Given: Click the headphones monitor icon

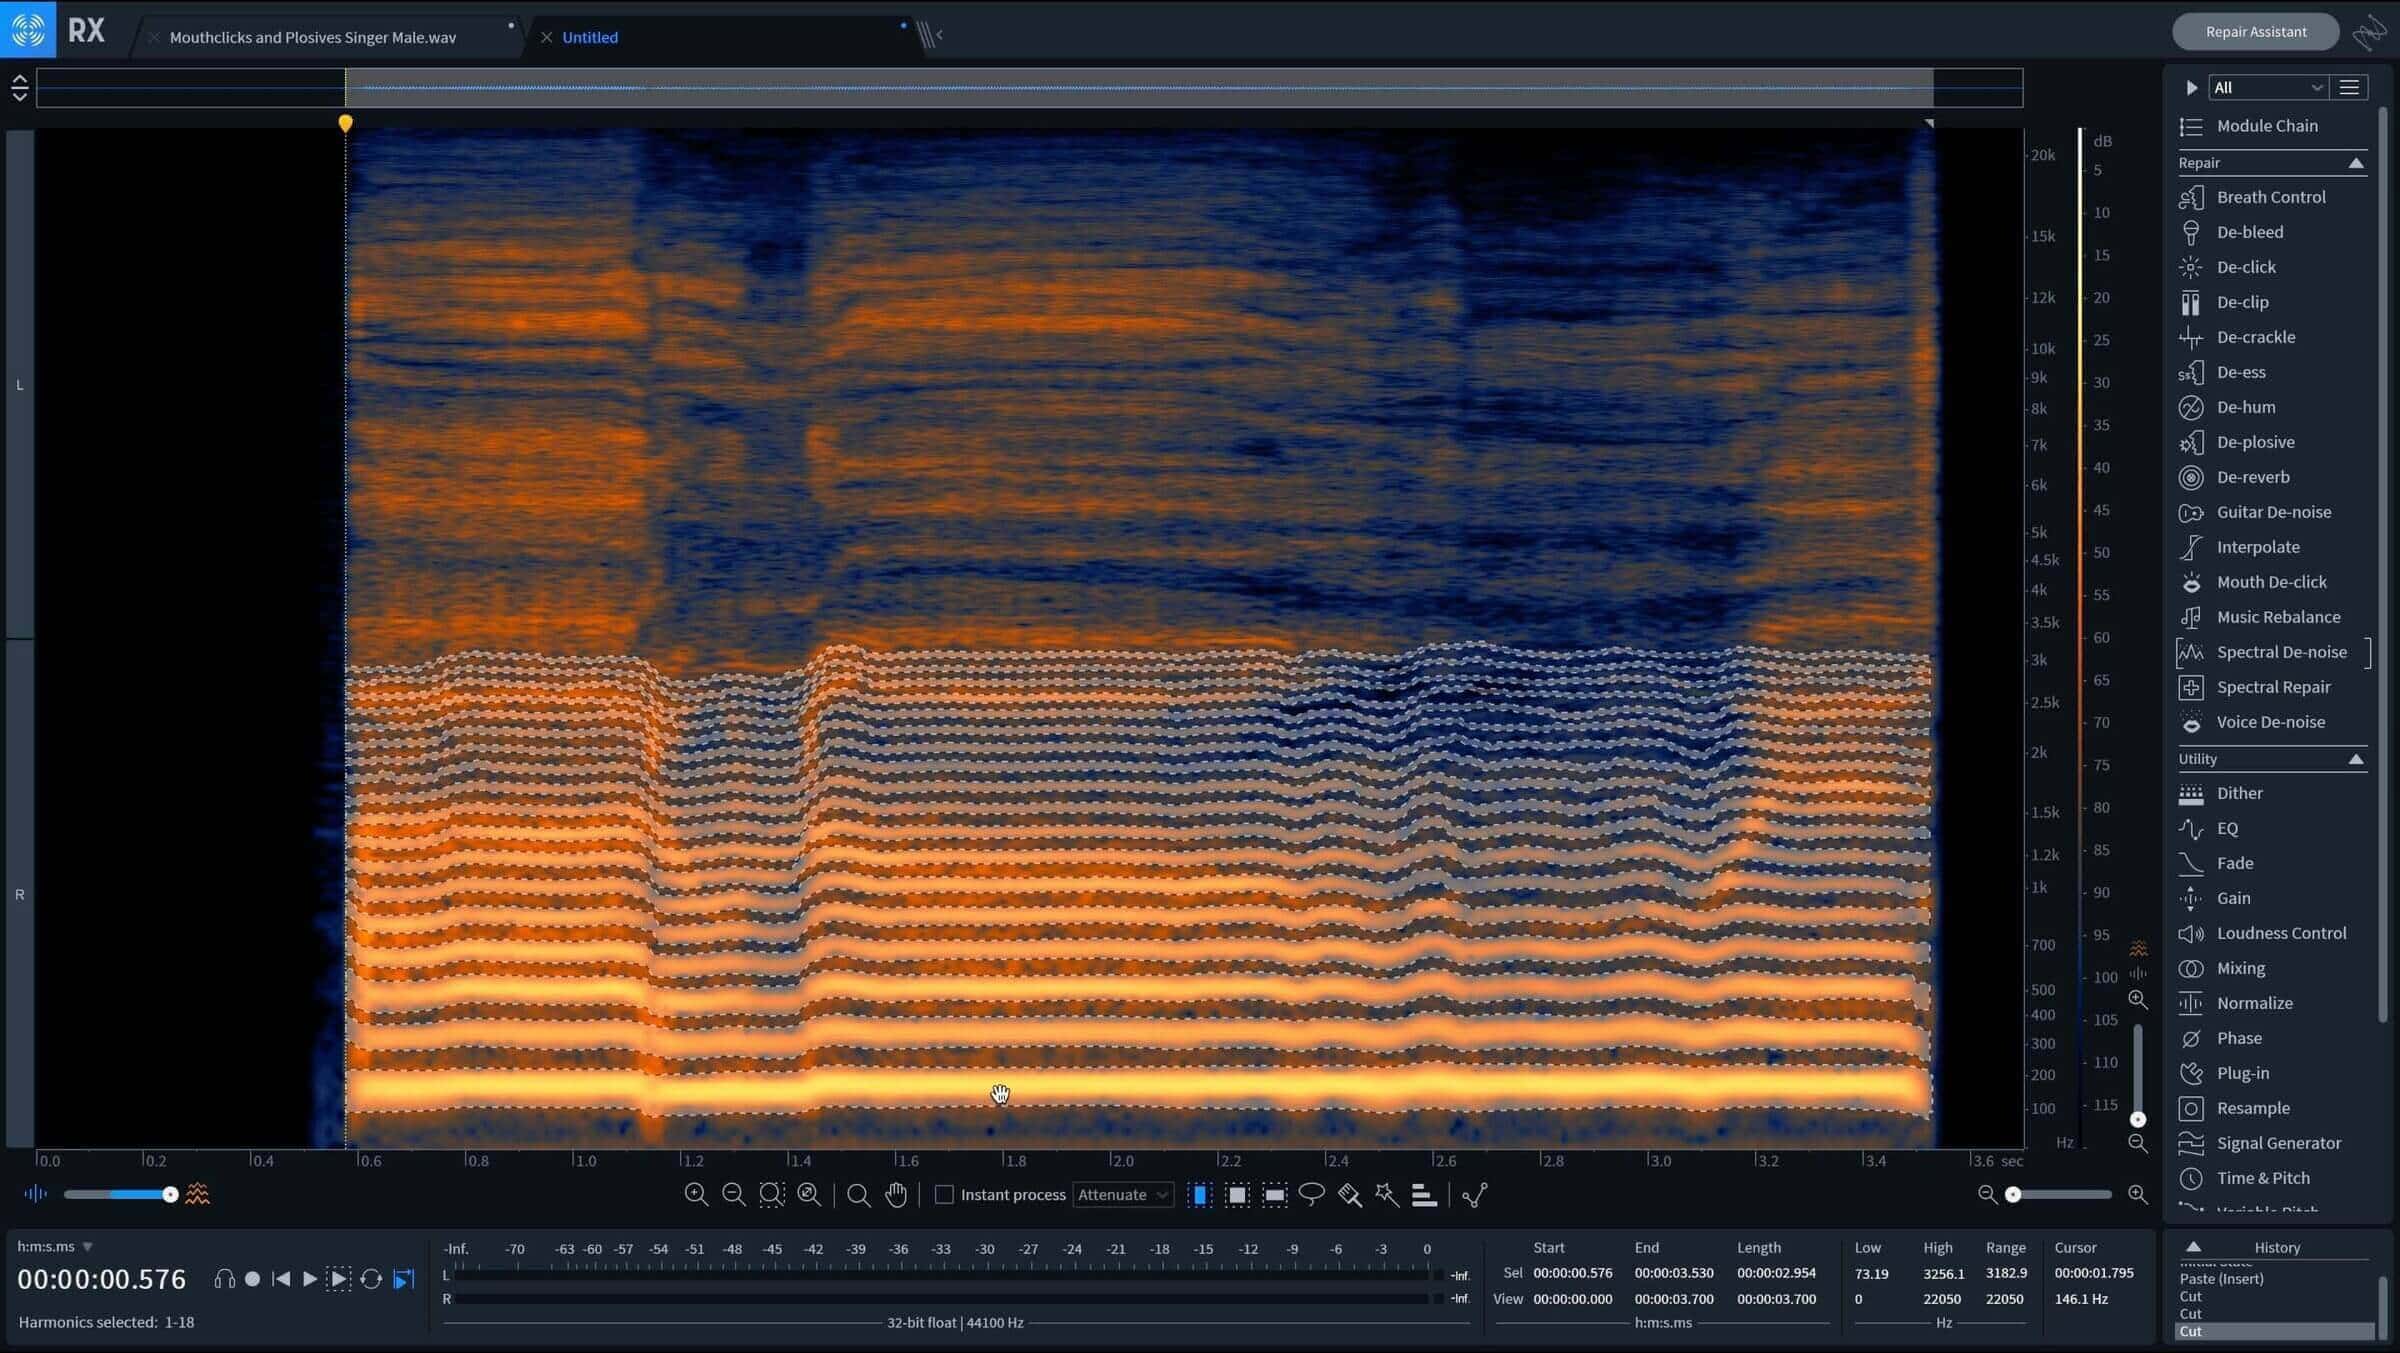Looking at the screenshot, I should point(225,1279).
